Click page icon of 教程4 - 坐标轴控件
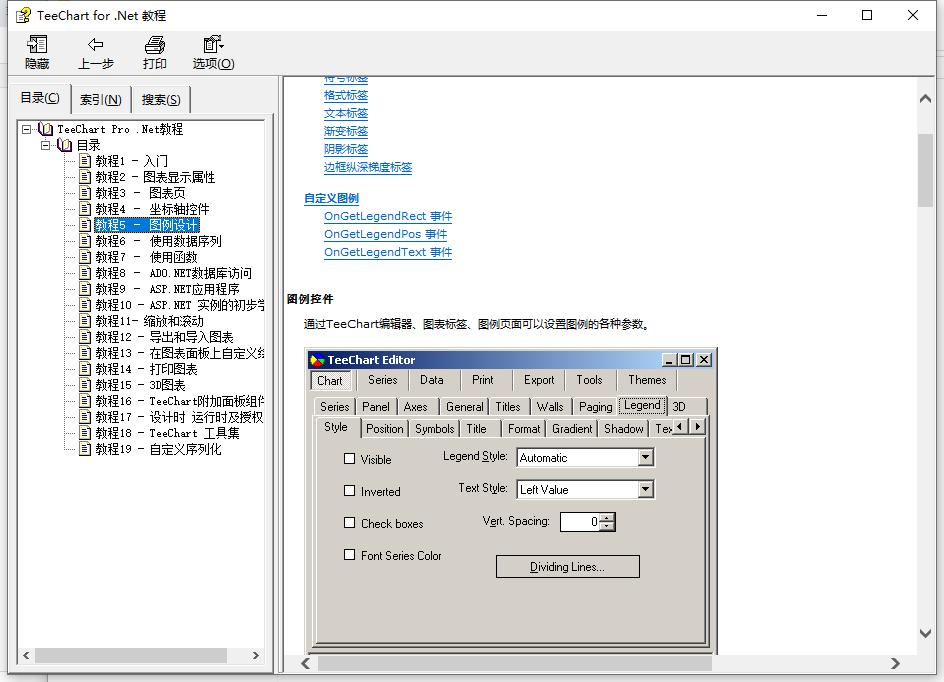Screen dimensions: 944x682 (85, 209)
